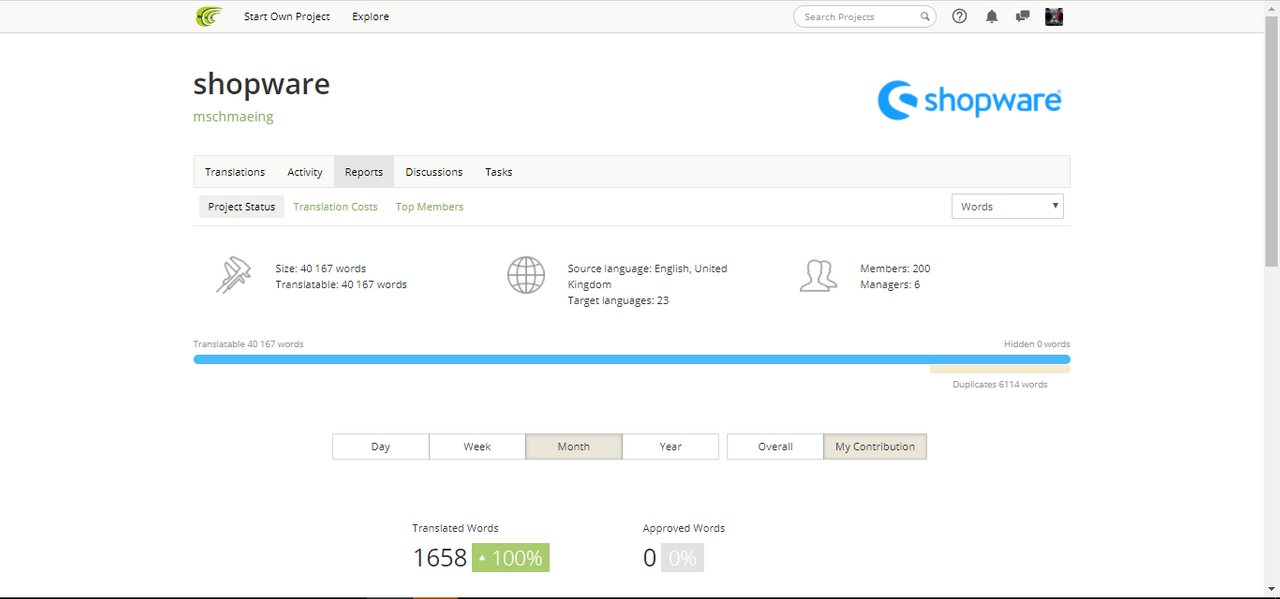Switch to My Contribution view
This screenshot has height=599, width=1280.
point(875,446)
